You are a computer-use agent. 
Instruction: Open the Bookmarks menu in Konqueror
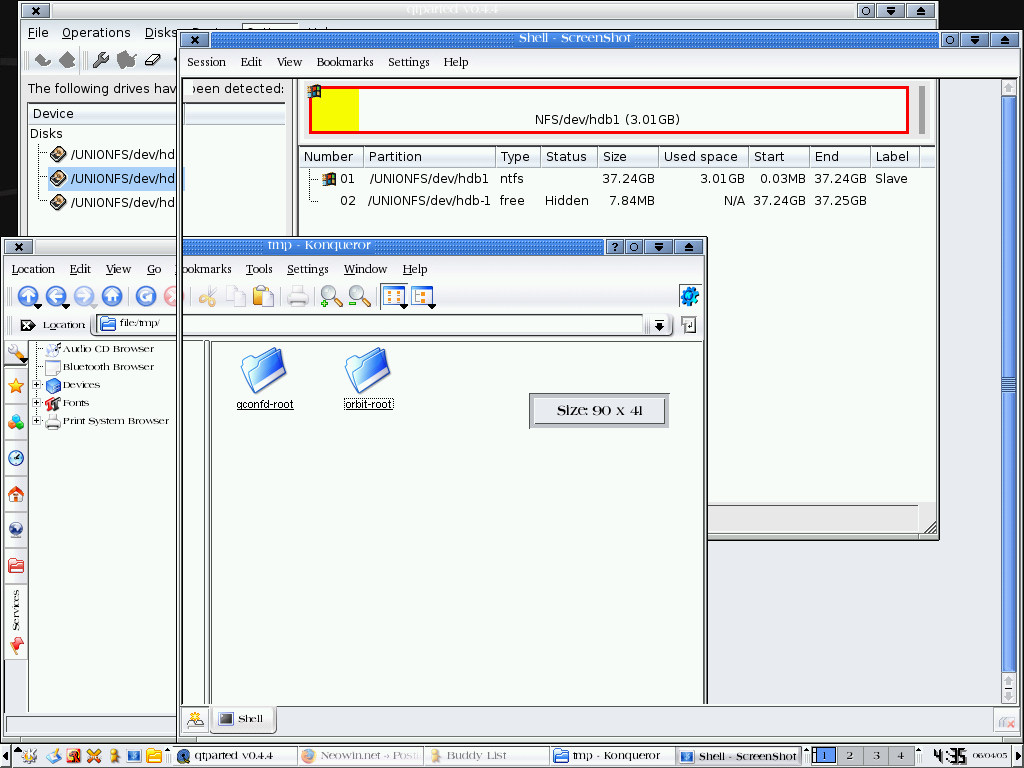tap(206, 268)
